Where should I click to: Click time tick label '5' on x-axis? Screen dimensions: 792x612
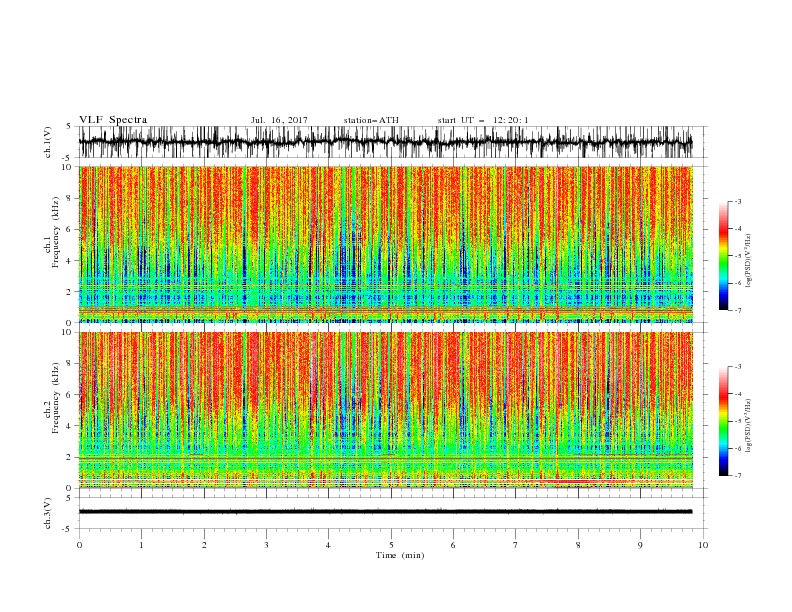click(x=391, y=545)
